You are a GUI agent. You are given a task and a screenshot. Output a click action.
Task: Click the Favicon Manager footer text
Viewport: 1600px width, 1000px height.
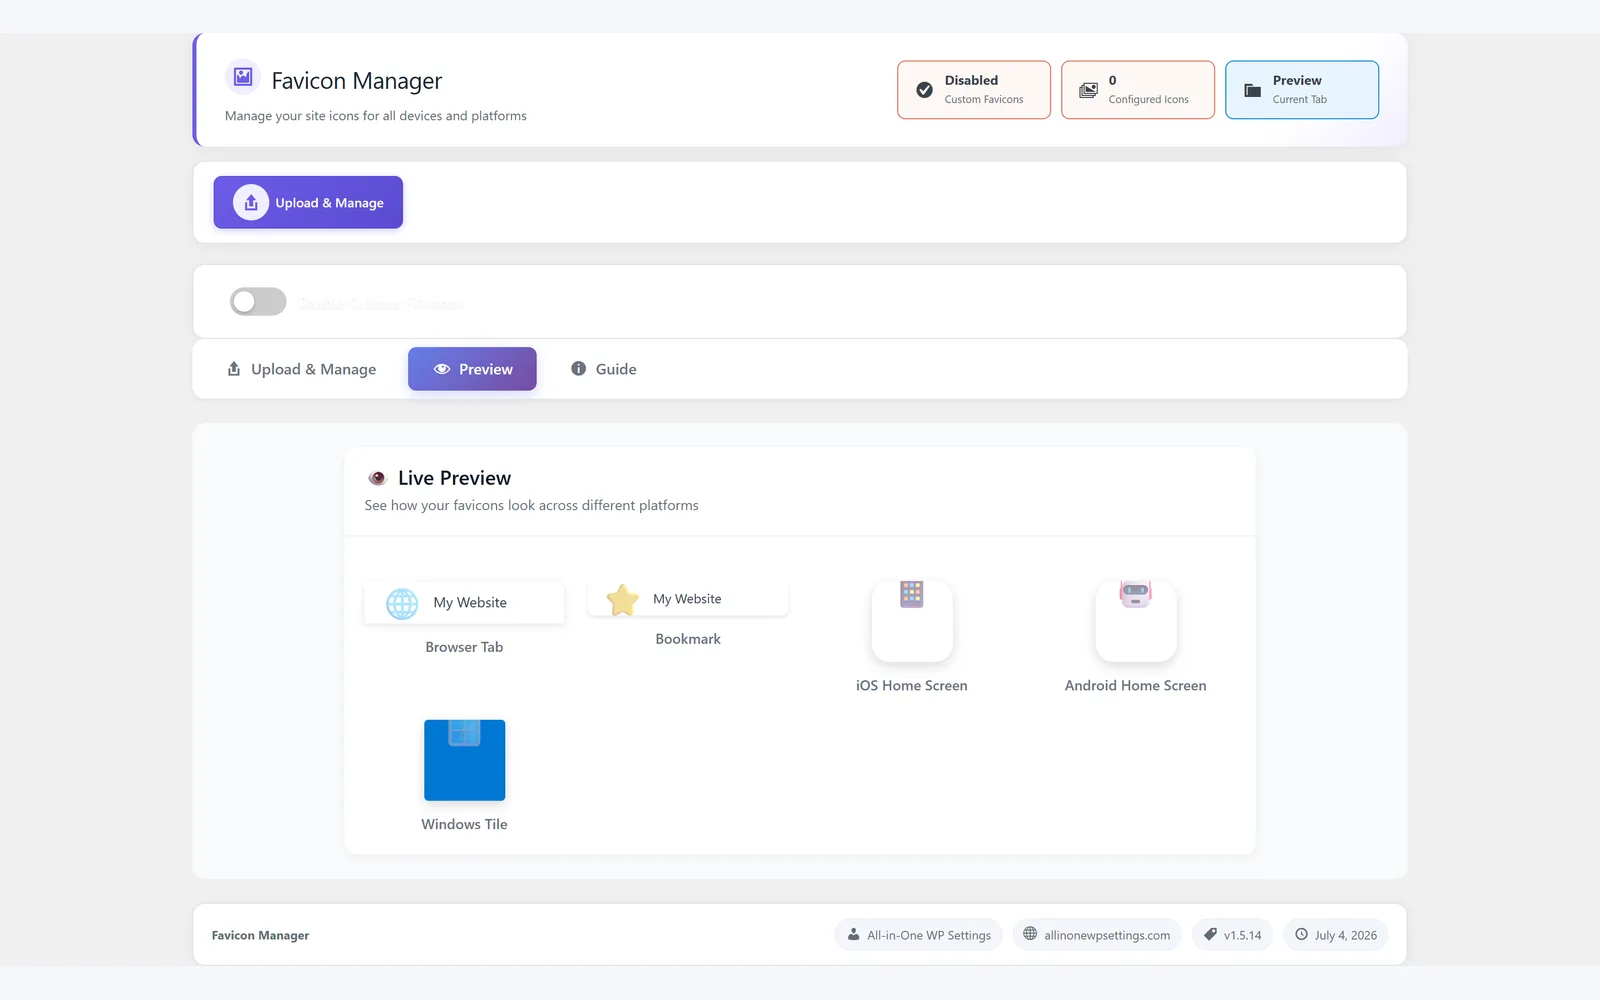pyautogui.click(x=260, y=935)
